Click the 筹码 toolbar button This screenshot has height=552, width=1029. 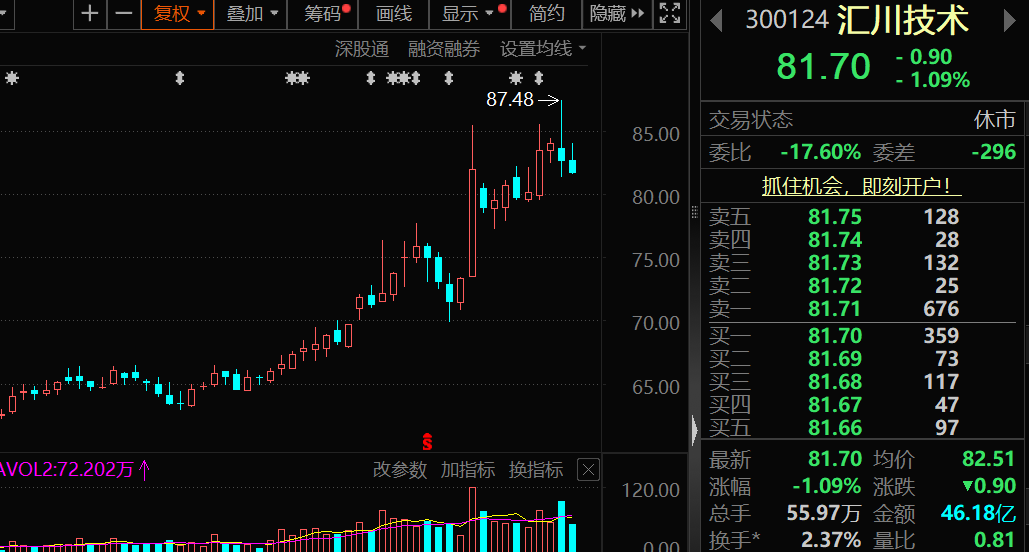pyautogui.click(x=323, y=14)
